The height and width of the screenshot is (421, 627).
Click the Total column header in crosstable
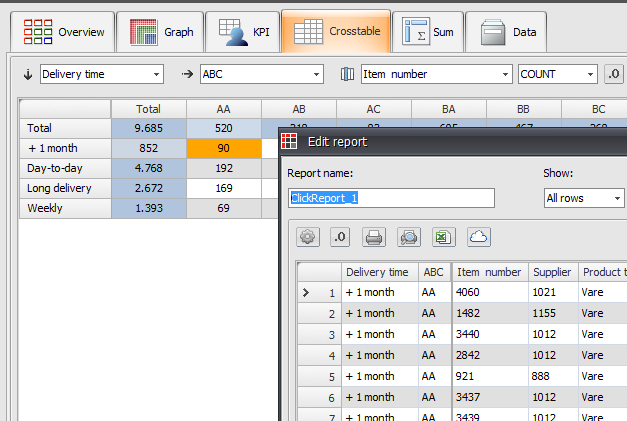pyautogui.click(x=148, y=109)
